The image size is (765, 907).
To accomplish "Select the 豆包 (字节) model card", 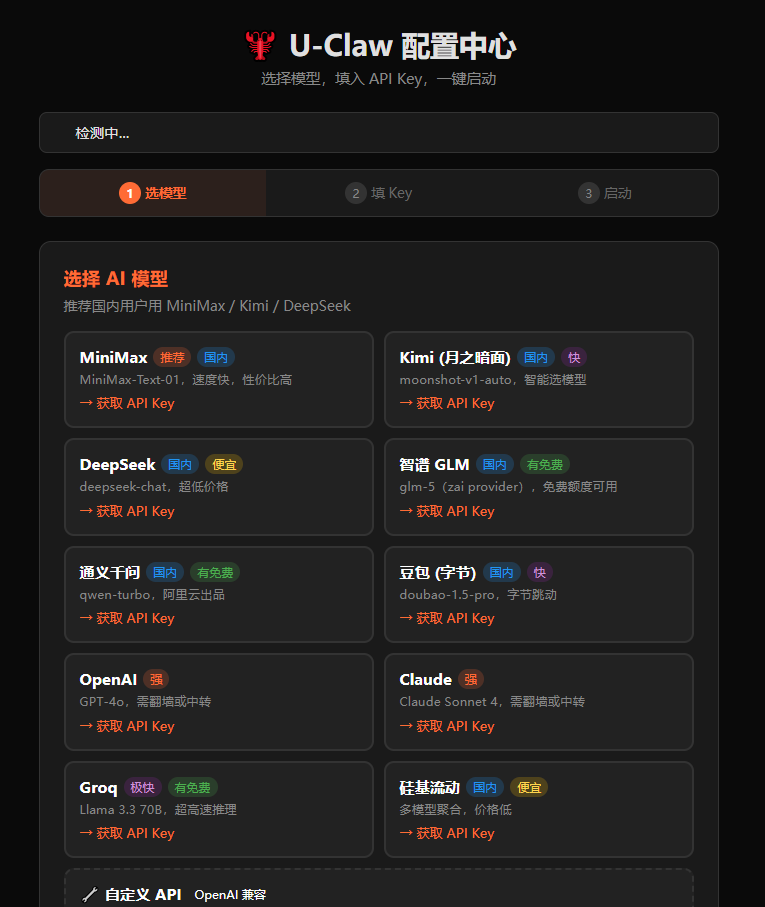I will coord(538,595).
